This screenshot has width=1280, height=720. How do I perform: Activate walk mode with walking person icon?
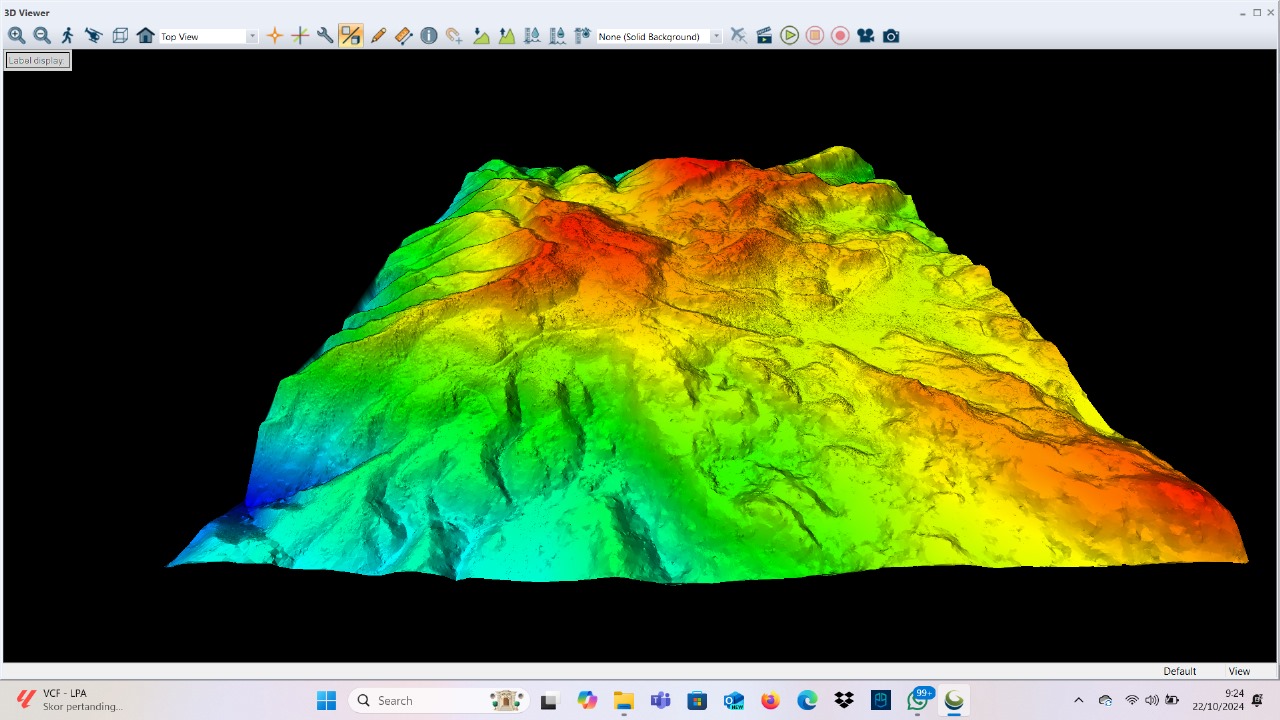point(68,36)
